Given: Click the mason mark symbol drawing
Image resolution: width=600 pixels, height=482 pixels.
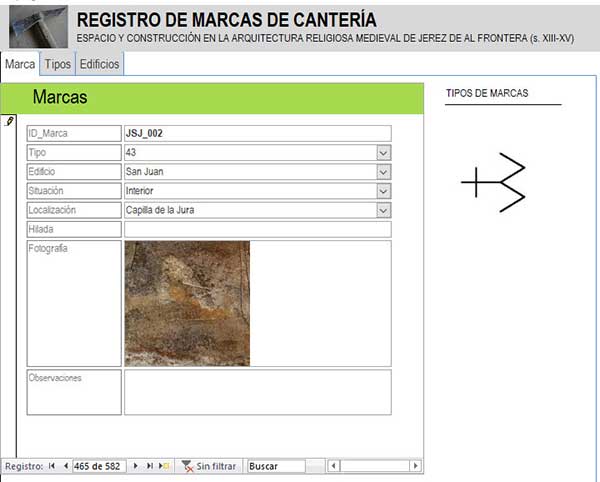Looking at the screenshot, I should point(493,182).
